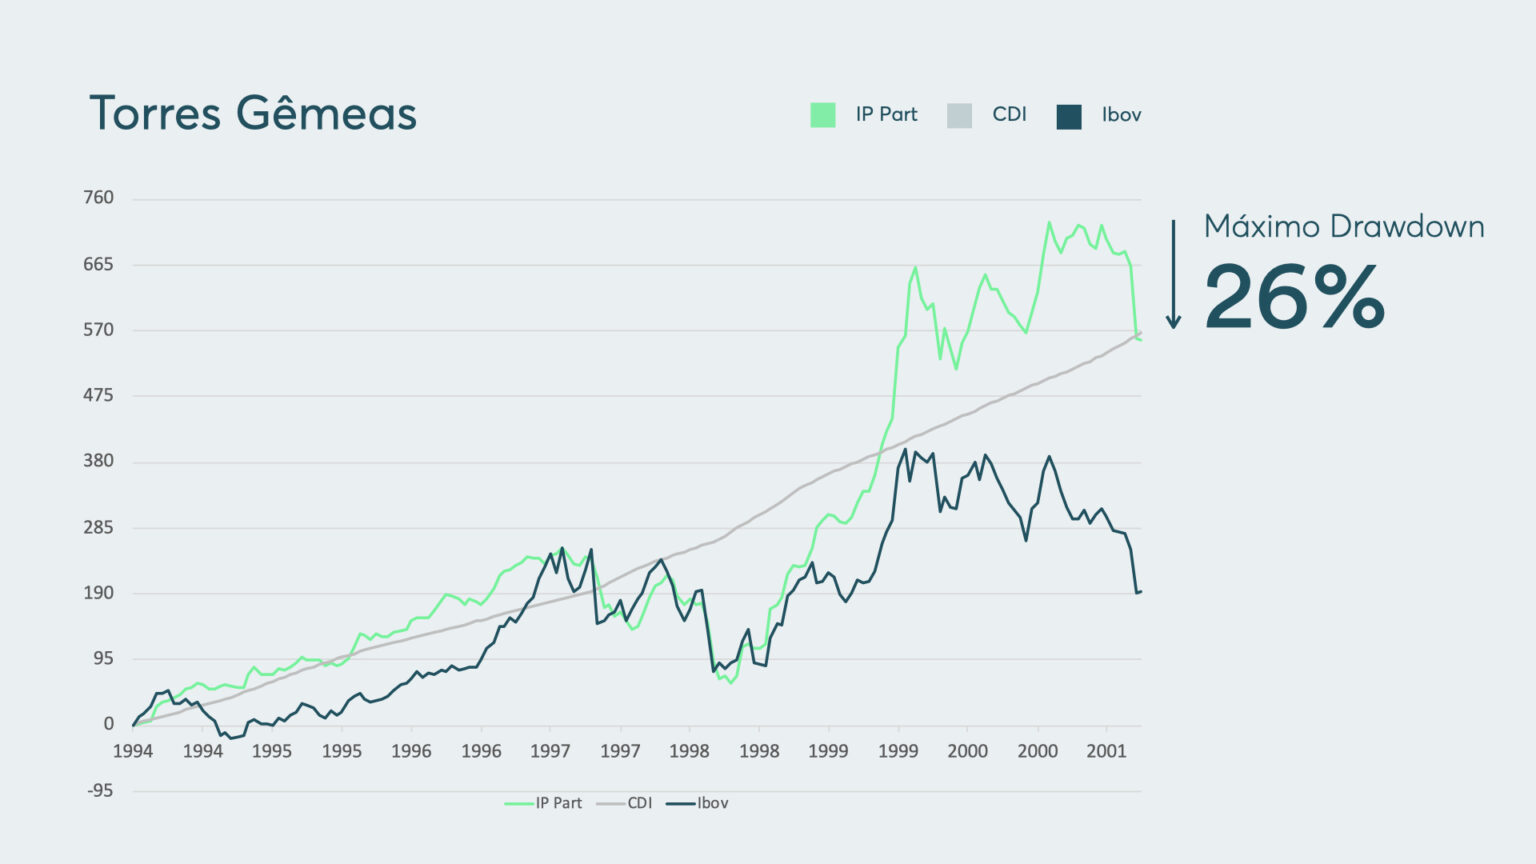Viewport: 1536px width, 864px height.
Task: Toggle Ibov series in bottom legend
Action: (x=699, y=803)
